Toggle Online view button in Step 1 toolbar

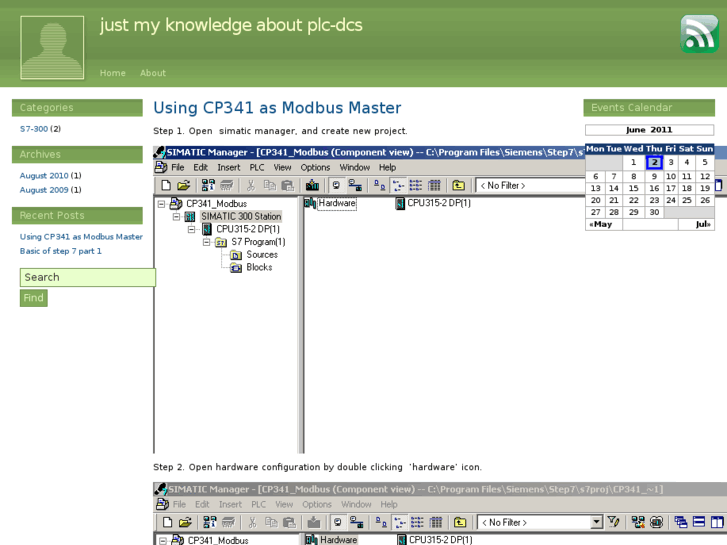click(356, 186)
